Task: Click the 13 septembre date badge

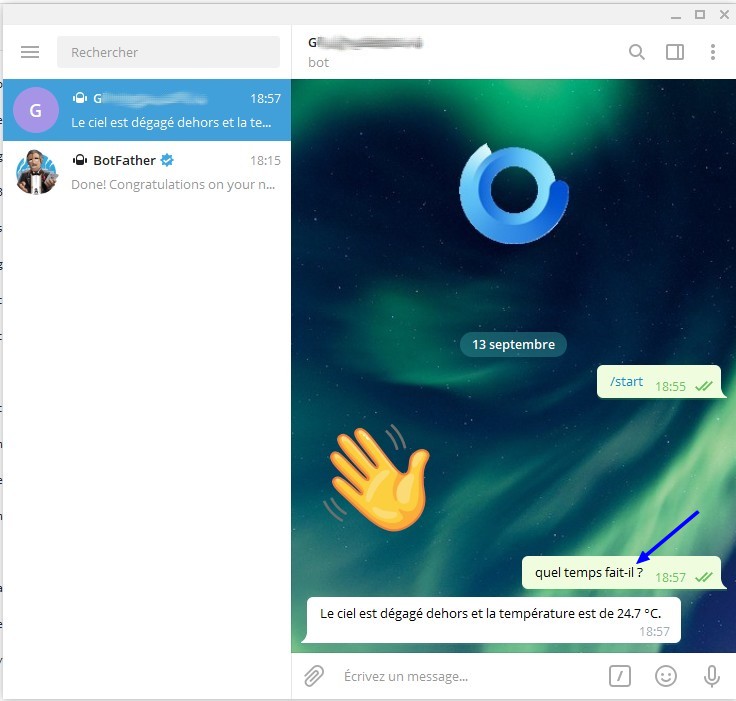Action: click(x=513, y=345)
